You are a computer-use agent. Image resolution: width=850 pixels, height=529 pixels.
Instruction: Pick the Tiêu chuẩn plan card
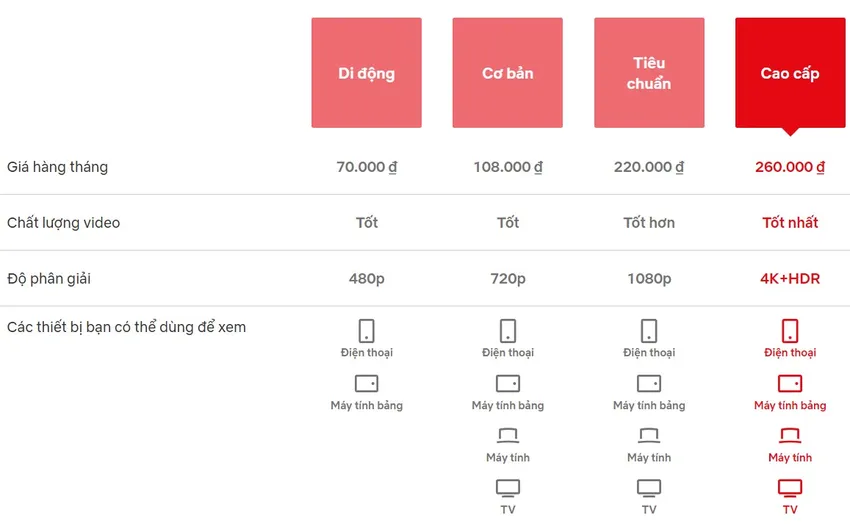[x=649, y=73]
